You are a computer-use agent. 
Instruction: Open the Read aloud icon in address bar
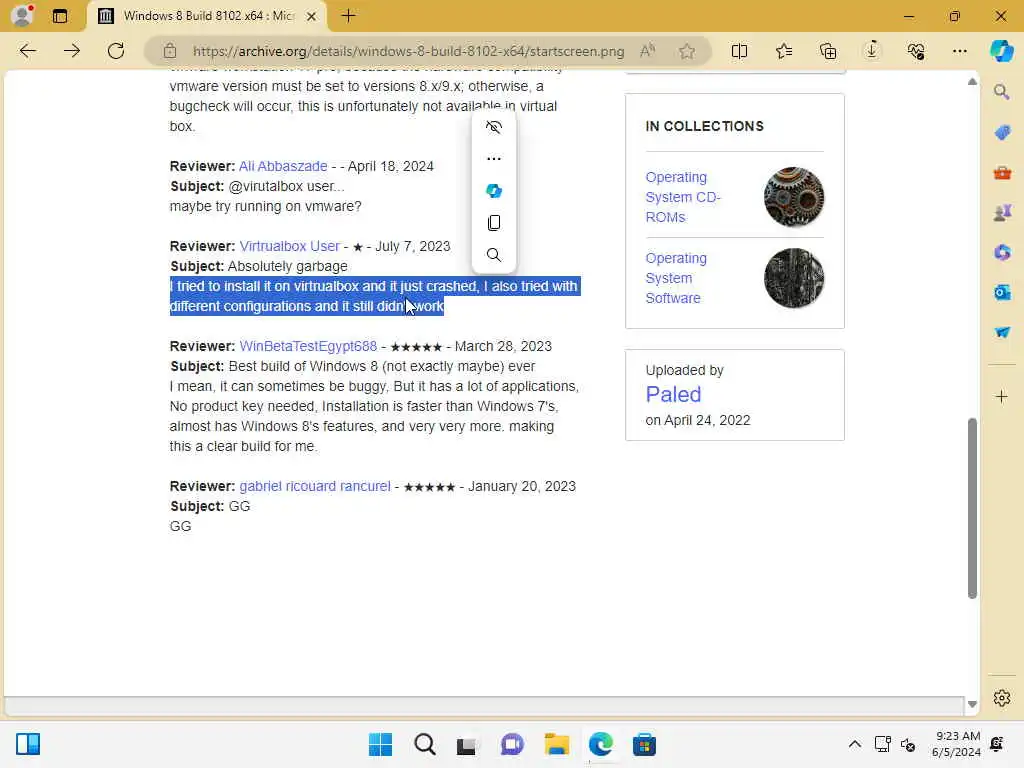coord(647,51)
